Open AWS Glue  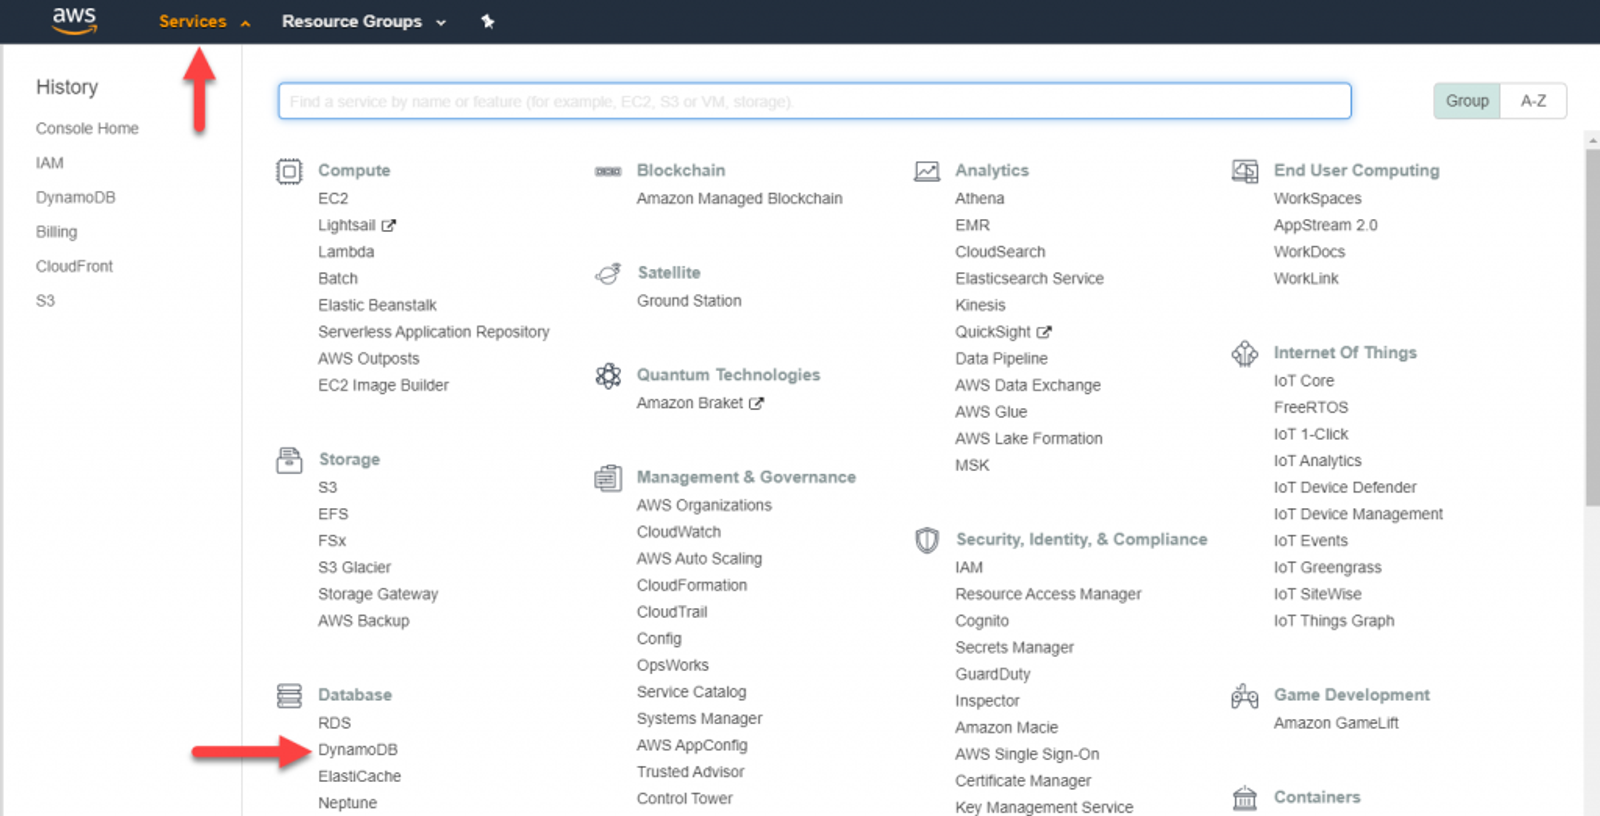(991, 412)
